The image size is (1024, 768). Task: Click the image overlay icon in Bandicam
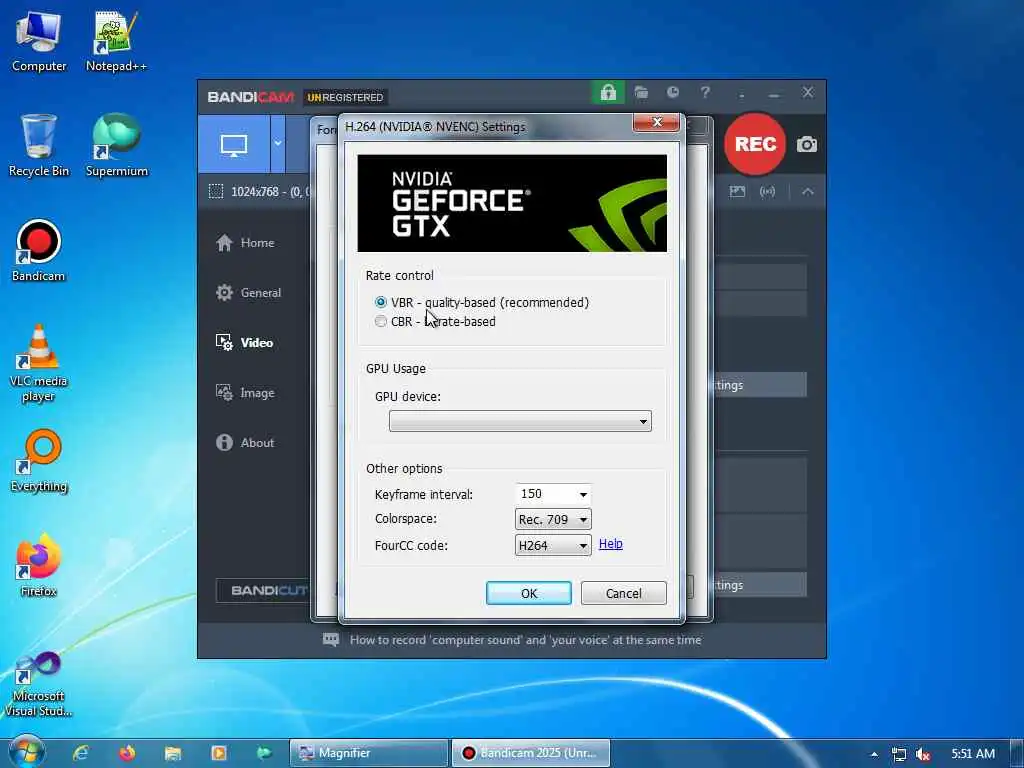pos(737,191)
